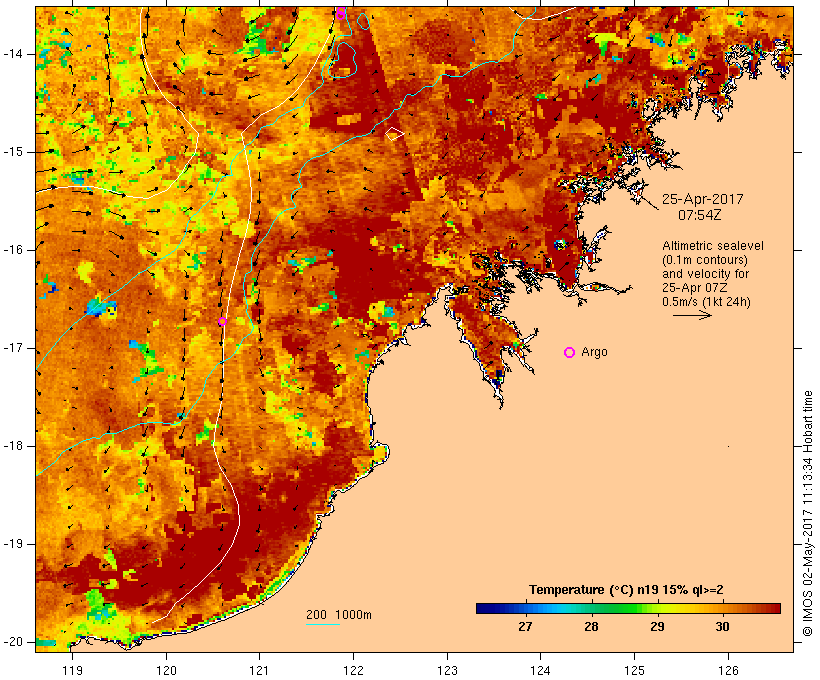
Task: Click the small white diamond contour near 15°S
Action: pos(394,134)
